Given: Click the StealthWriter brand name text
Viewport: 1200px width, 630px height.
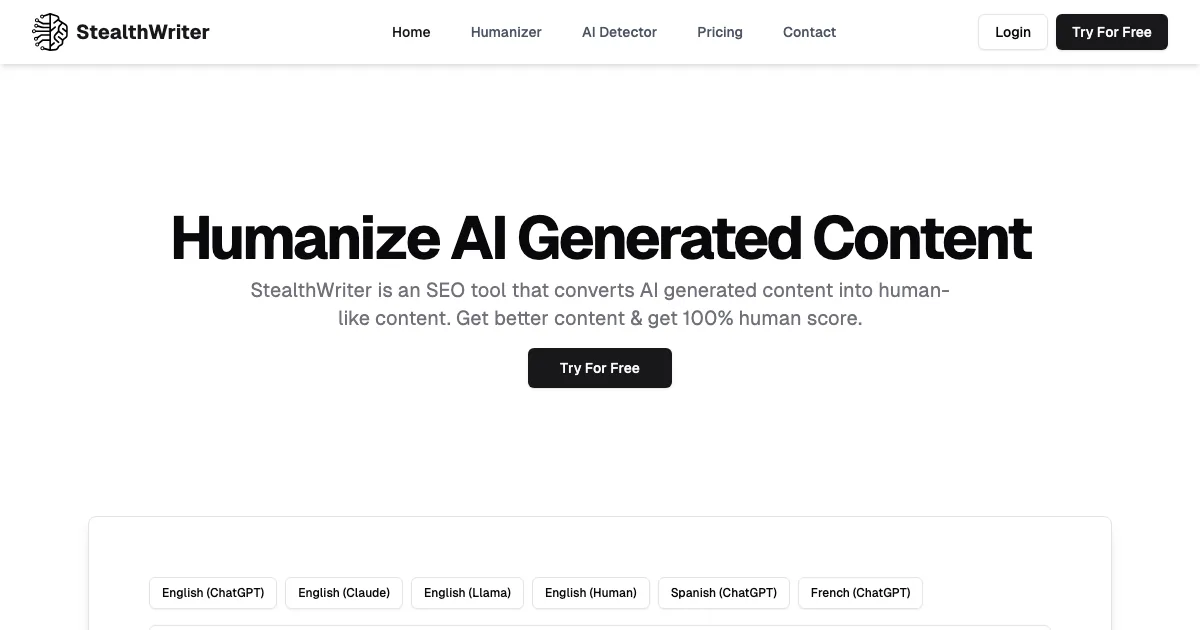Looking at the screenshot, I should 142,32.
